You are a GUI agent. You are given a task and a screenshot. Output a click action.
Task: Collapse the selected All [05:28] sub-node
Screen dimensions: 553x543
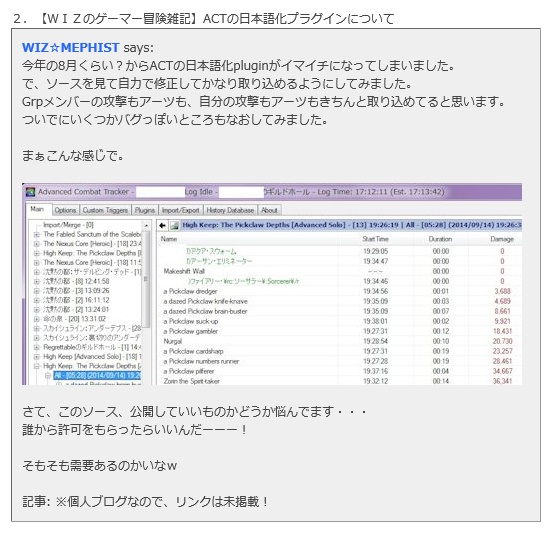48,376
